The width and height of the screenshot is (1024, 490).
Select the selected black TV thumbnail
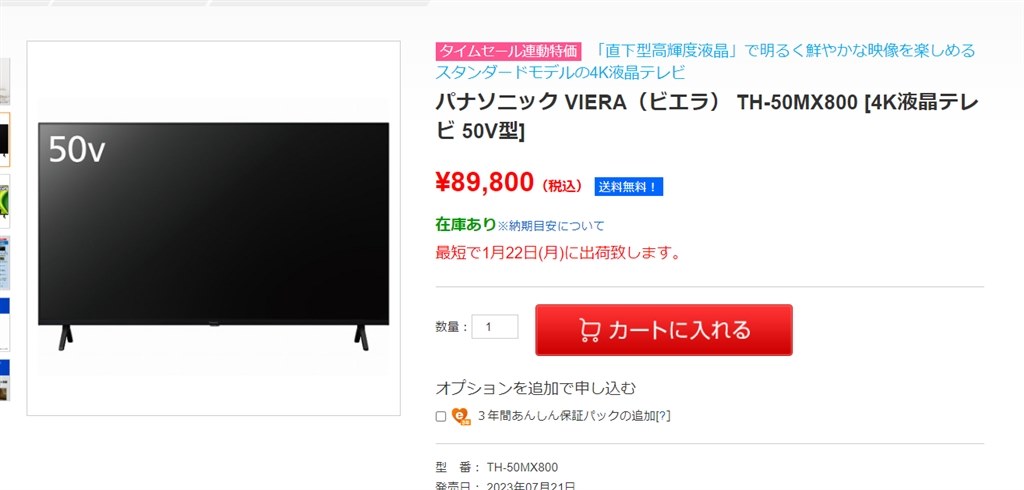click(5, 139)
